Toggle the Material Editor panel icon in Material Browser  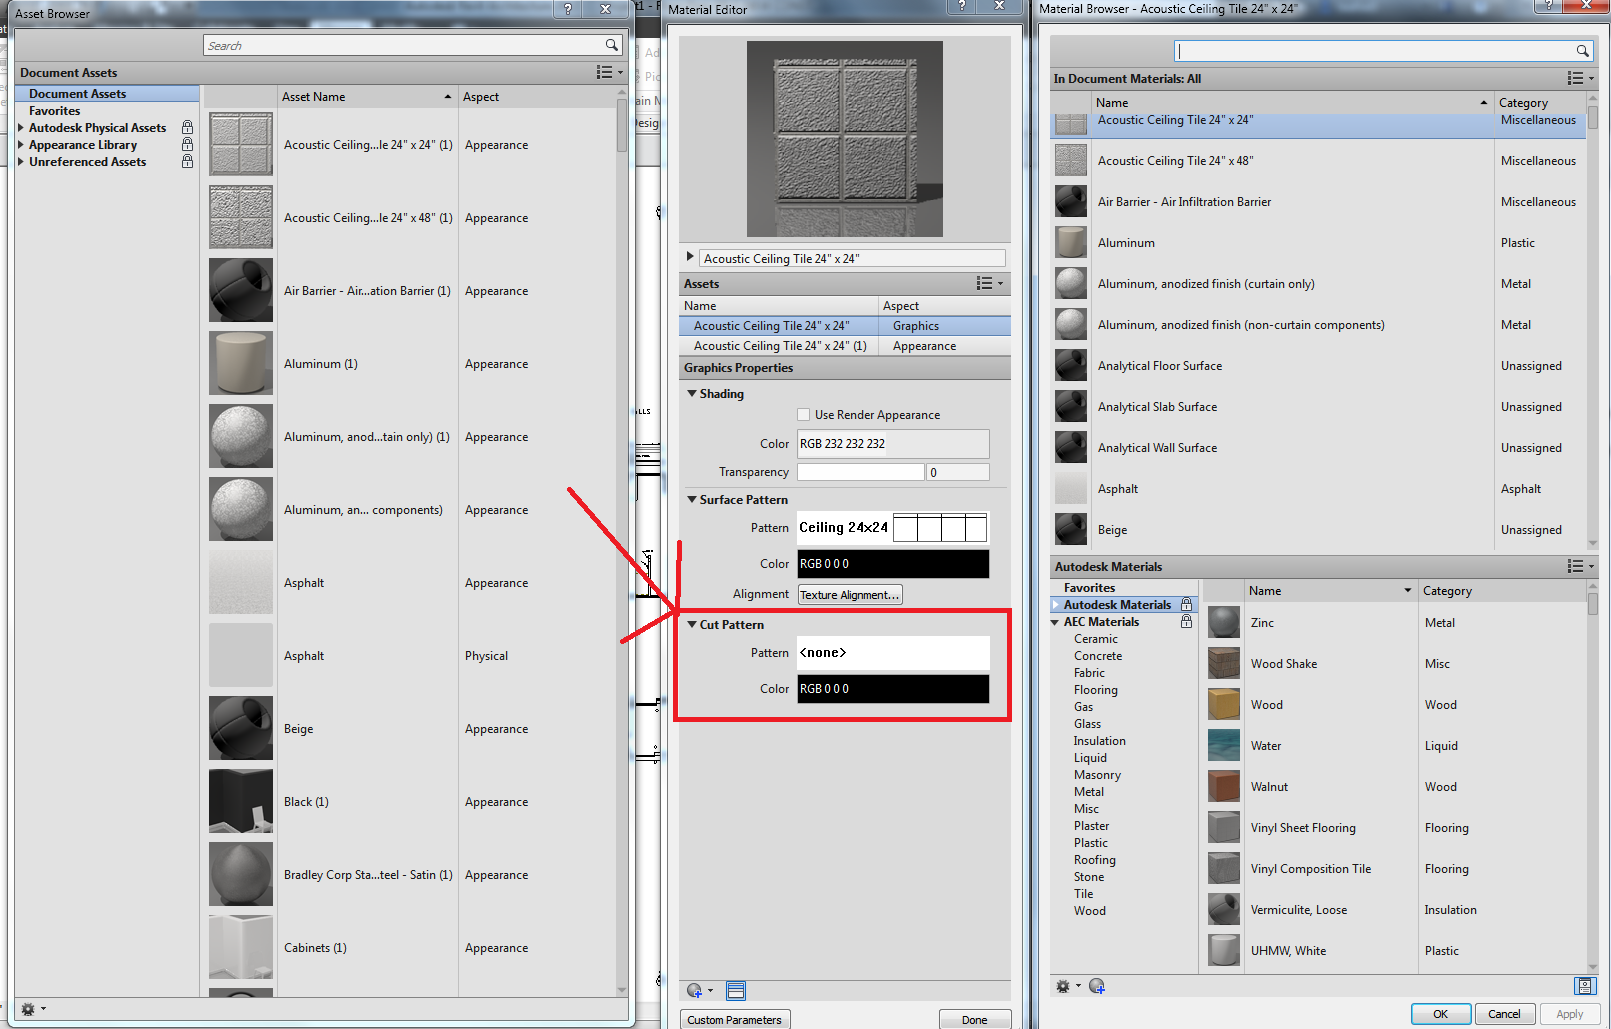click(1585, 986)
